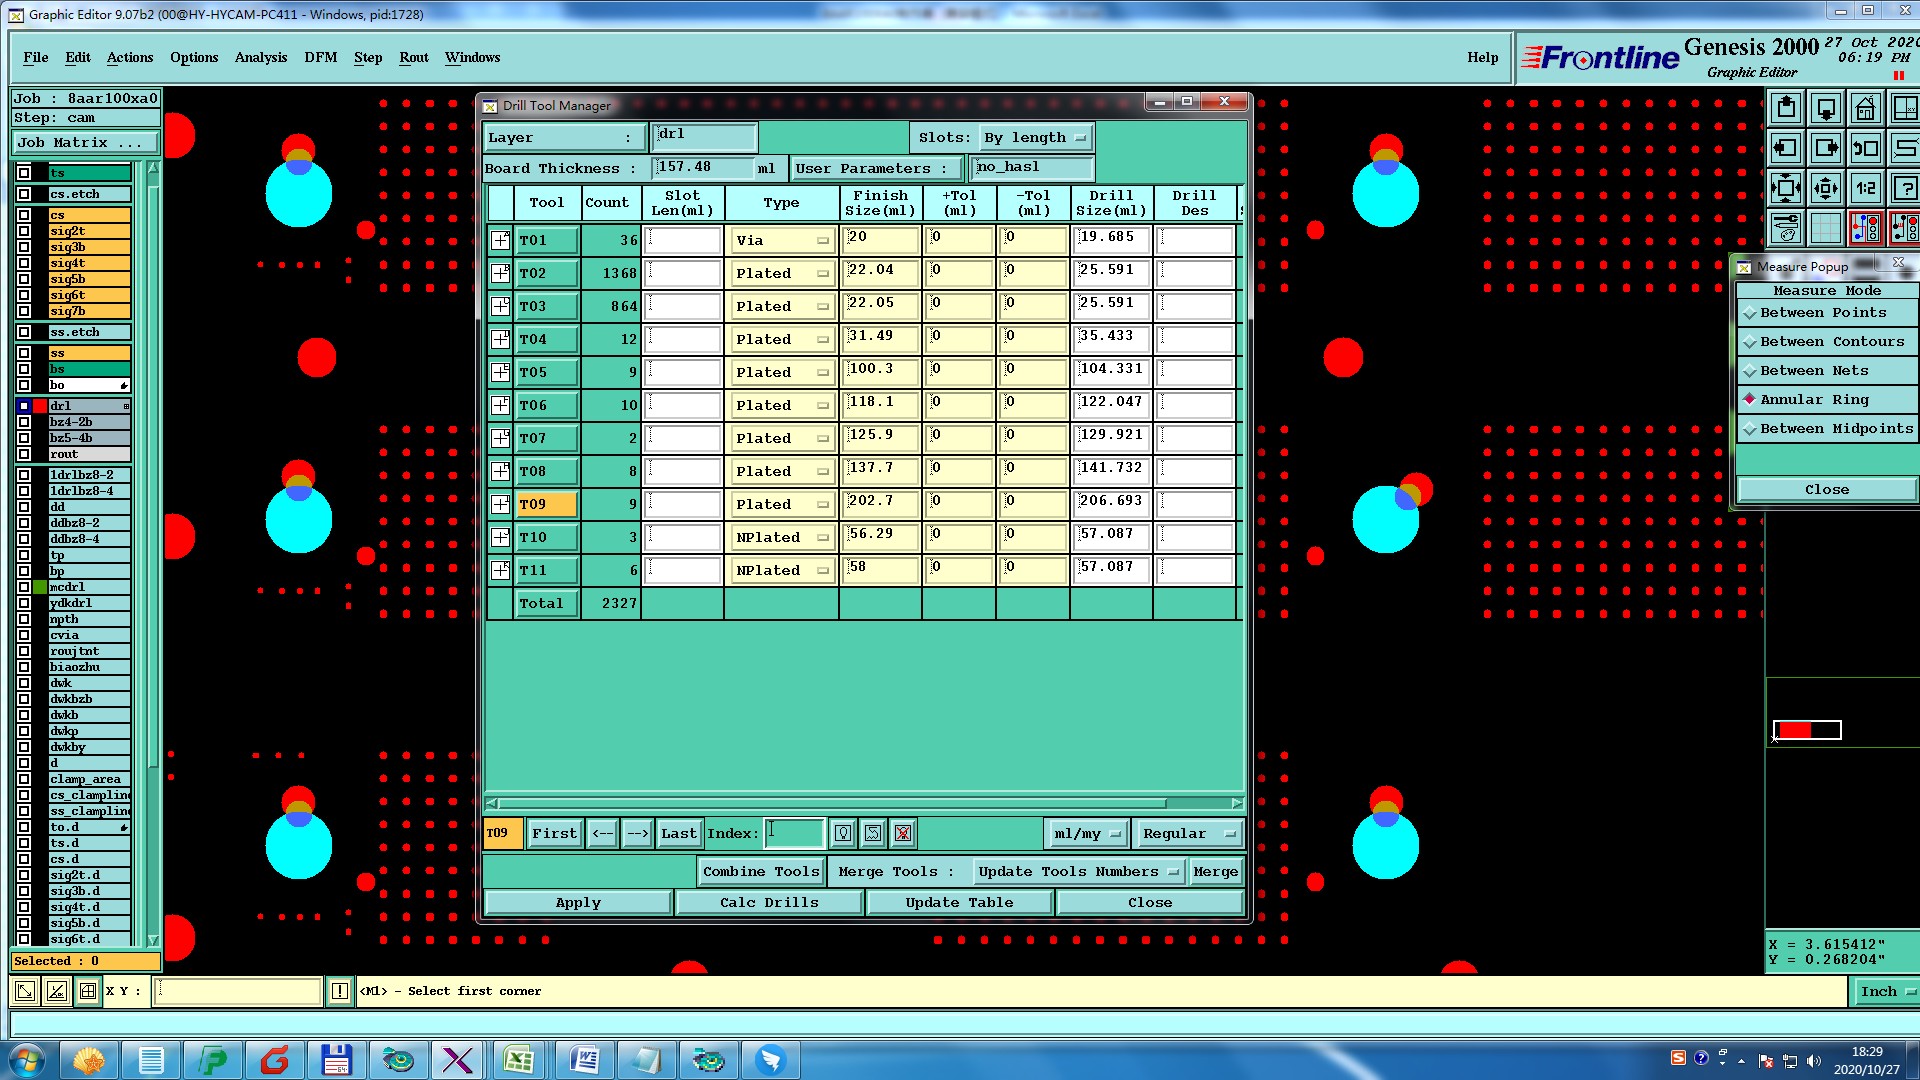Toggle the checkbox for layer sig2t
Viewport: 1920px width, 1080px height.
[24, 231]
